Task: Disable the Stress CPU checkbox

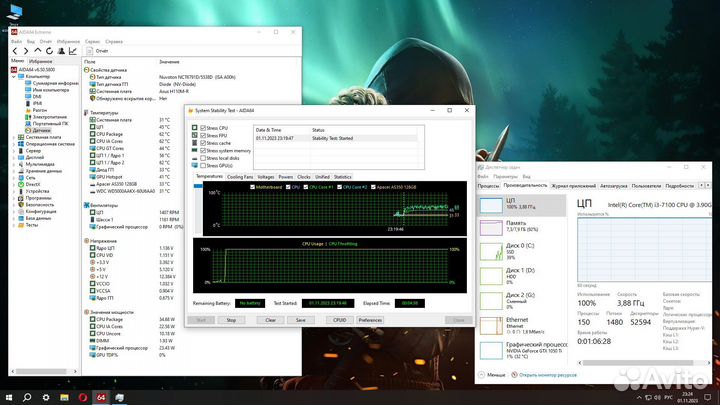Action: (203, 128)
